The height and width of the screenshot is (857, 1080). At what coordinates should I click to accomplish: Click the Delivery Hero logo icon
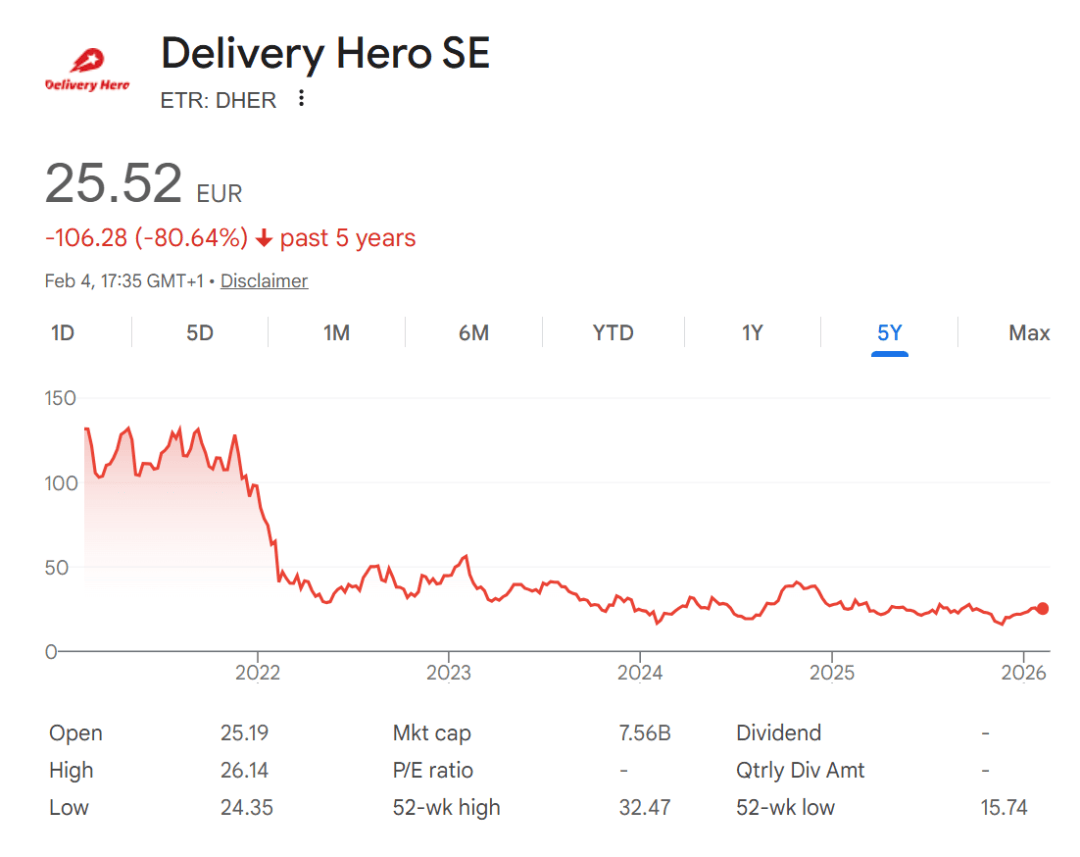(x=88, y=71)
